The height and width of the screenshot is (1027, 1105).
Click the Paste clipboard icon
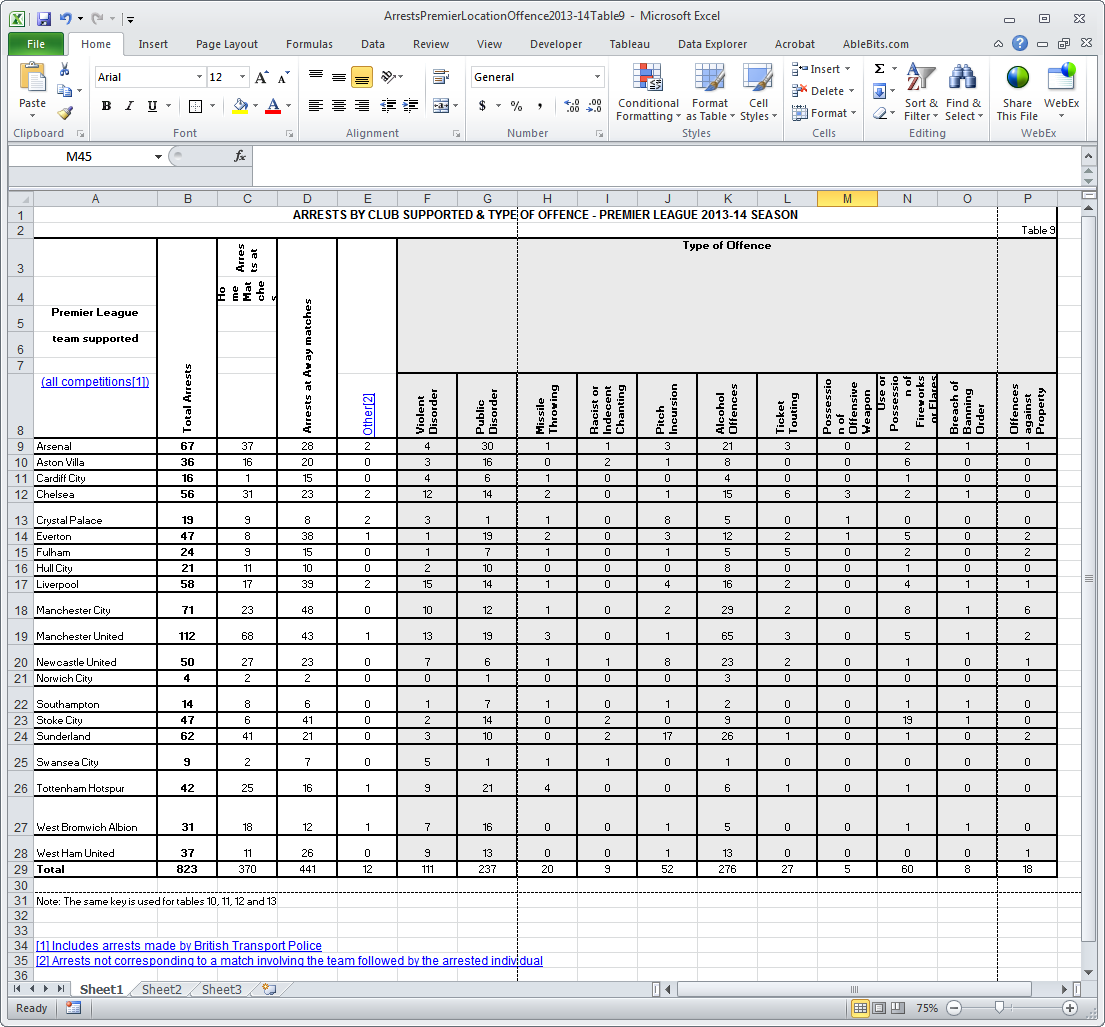[32, 77]
